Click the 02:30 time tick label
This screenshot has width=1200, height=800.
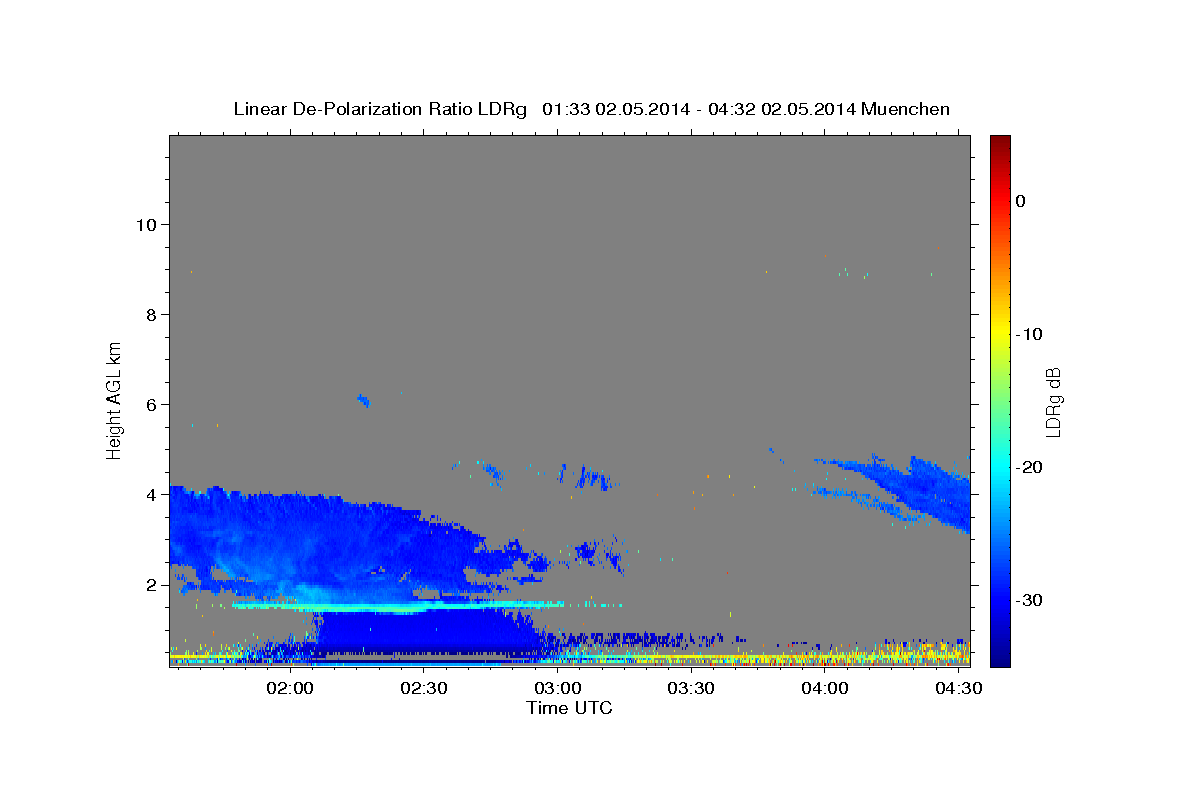(x=424, y=689)
